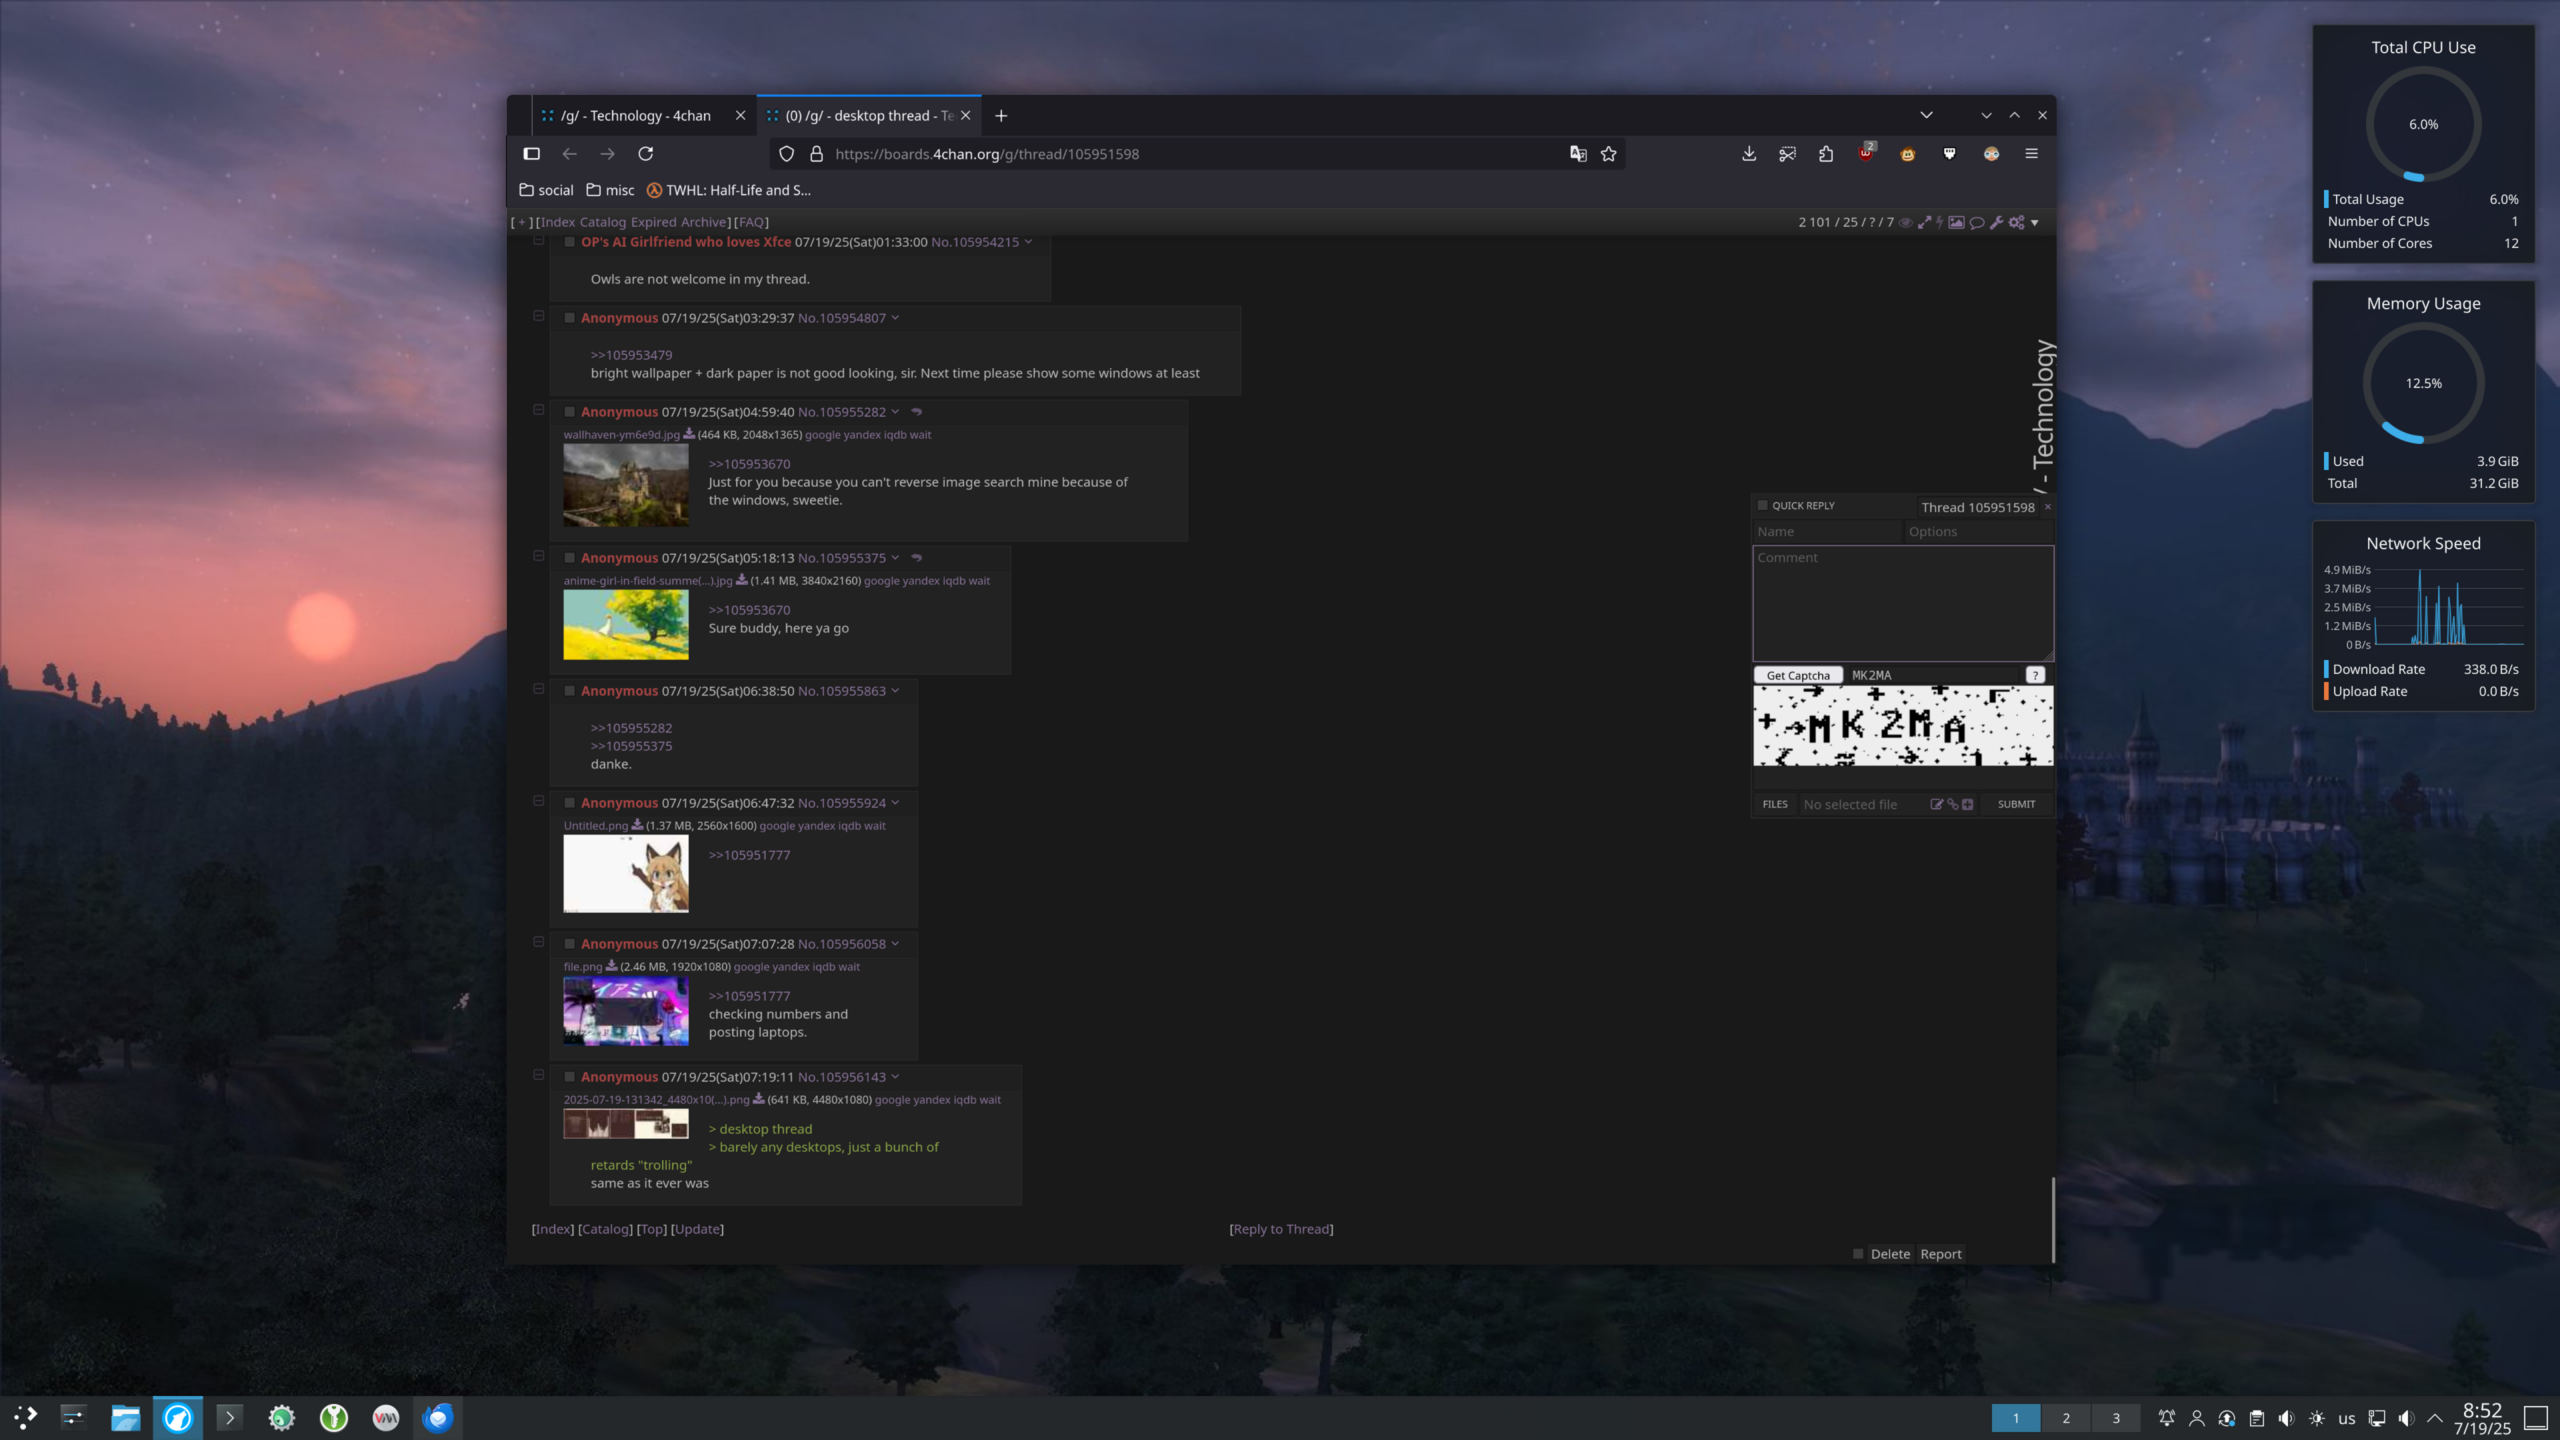The height and width of the screenshot is (1440, 2560).
Task: Switch to virtual desktop 2
Action: coord(2066,1418)
